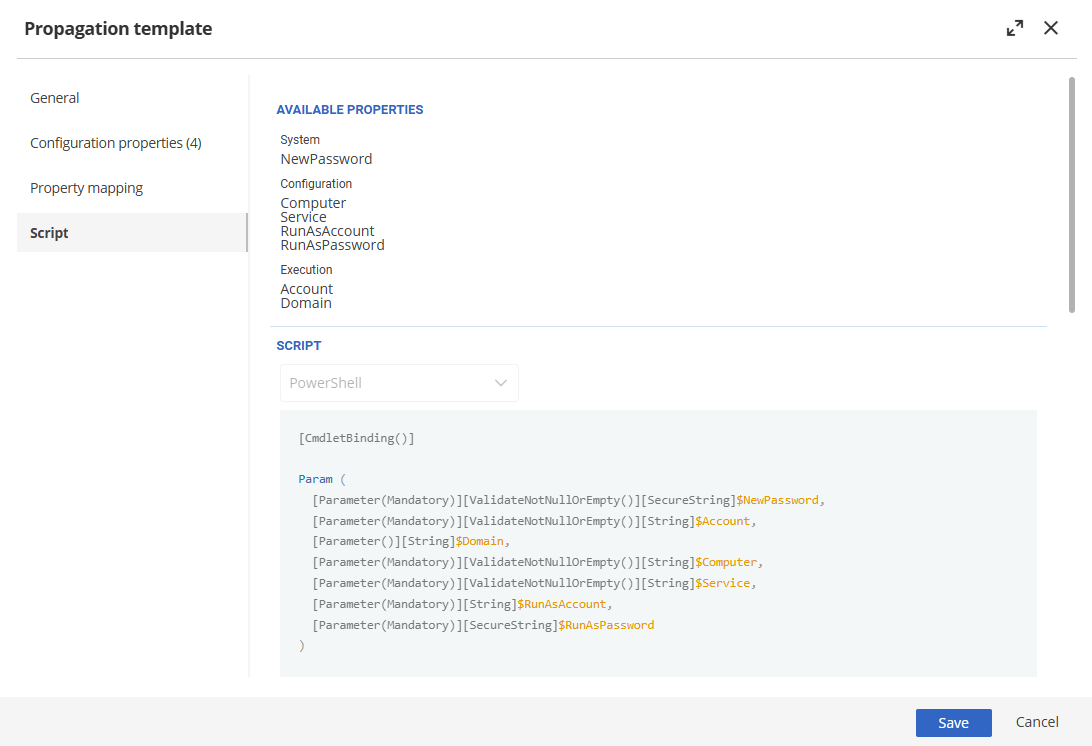Save the propagation template
1092x746 pixels.
click(953, 723)
